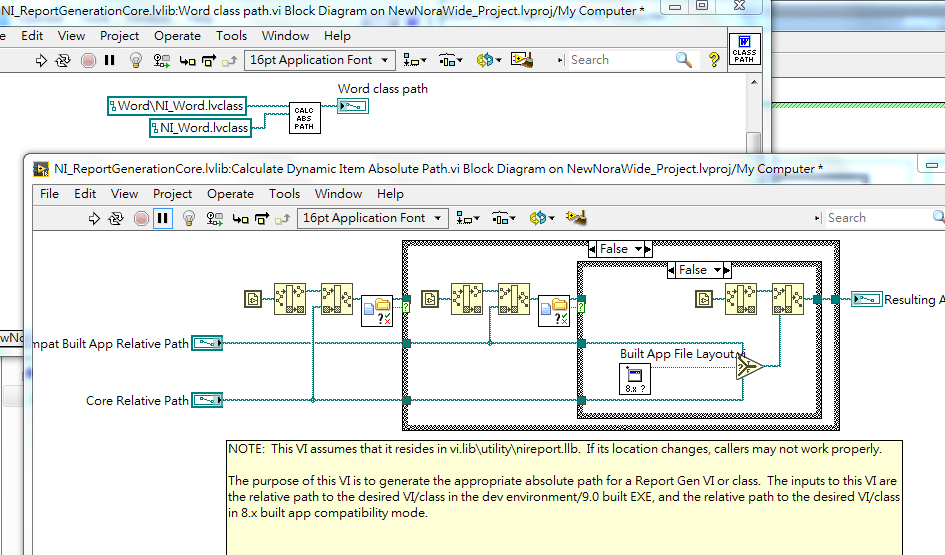Image resolution: width=945 pixels, height=555 pixels.
Task: Open Project menu in Word class path window
Action: (119, 36)
